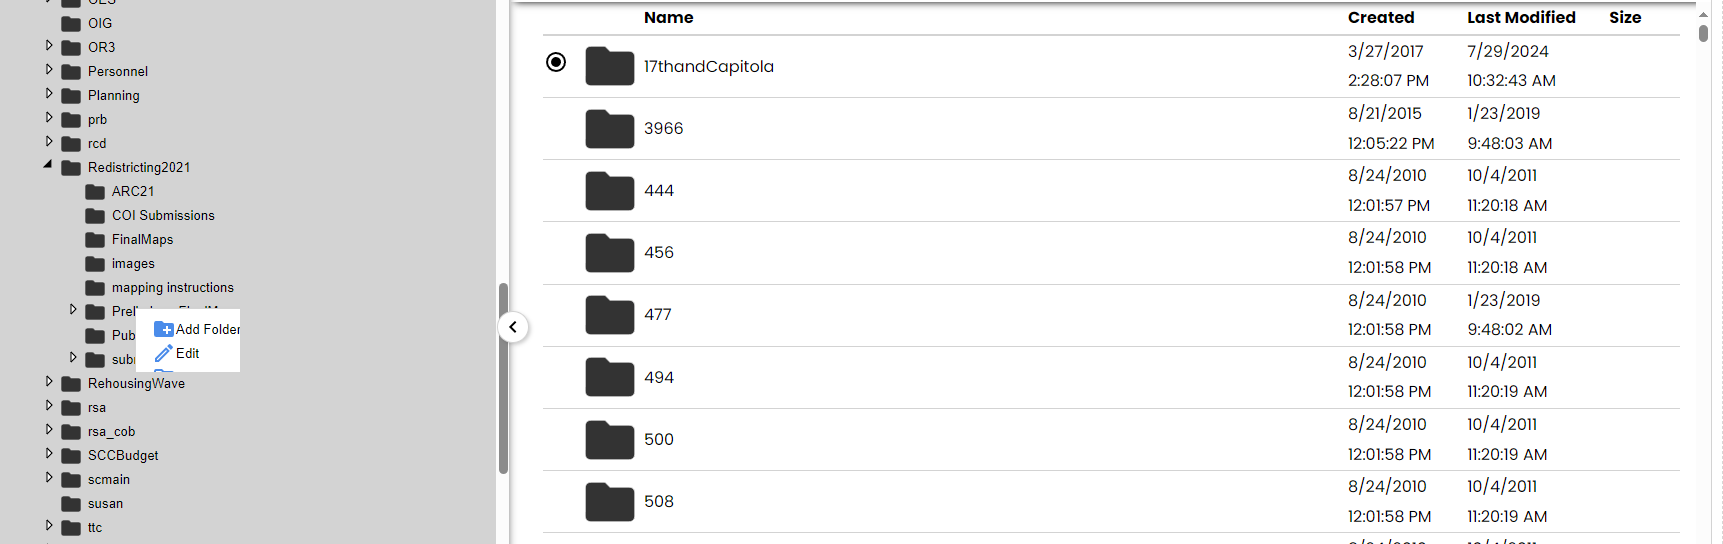Collapse the sidebar with the chevron button

[513, 327]
